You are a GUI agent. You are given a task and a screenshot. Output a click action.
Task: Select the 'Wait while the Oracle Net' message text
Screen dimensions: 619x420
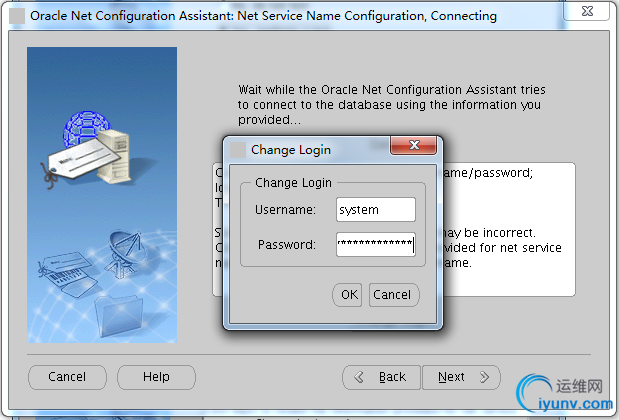(x=392, y=105)
